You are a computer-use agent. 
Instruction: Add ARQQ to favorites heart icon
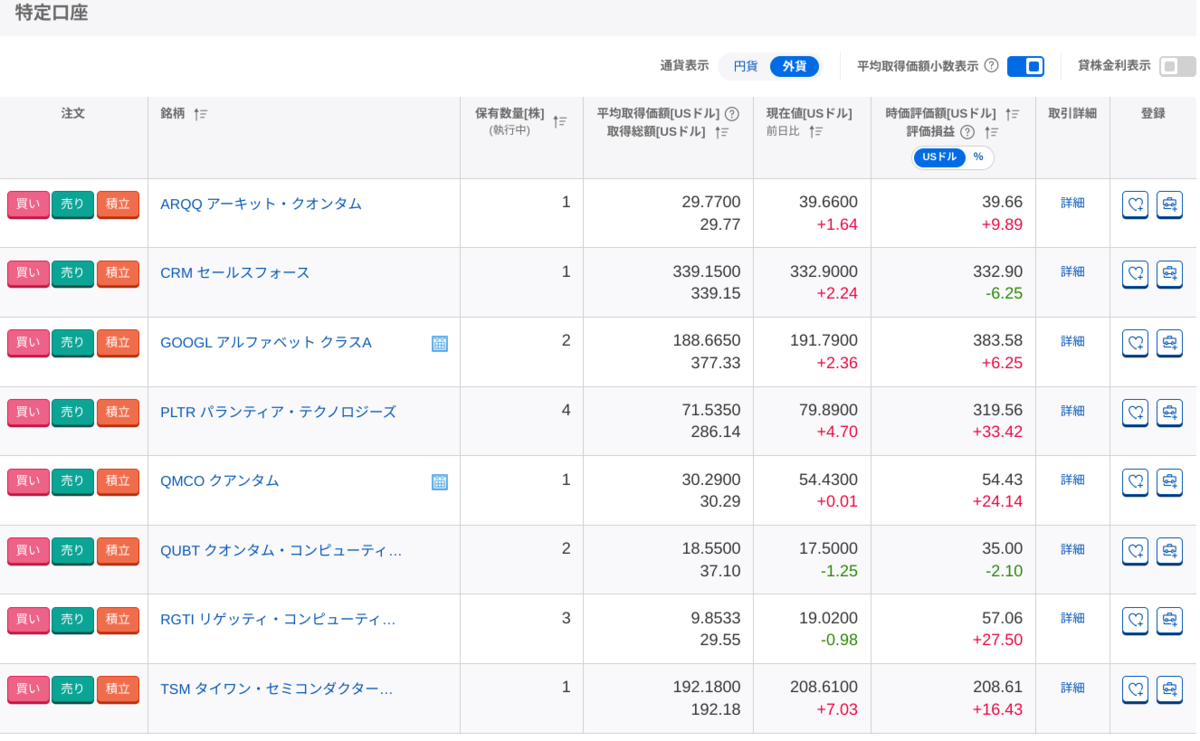click(1135, 204)
